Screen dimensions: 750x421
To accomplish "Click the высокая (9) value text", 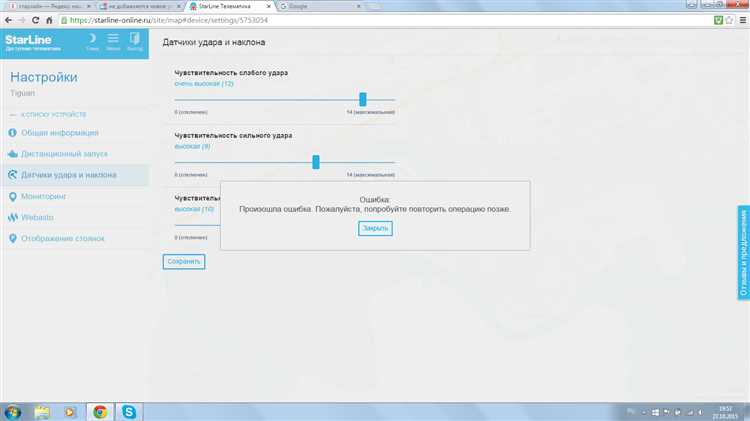I will (x=192, y=146).
